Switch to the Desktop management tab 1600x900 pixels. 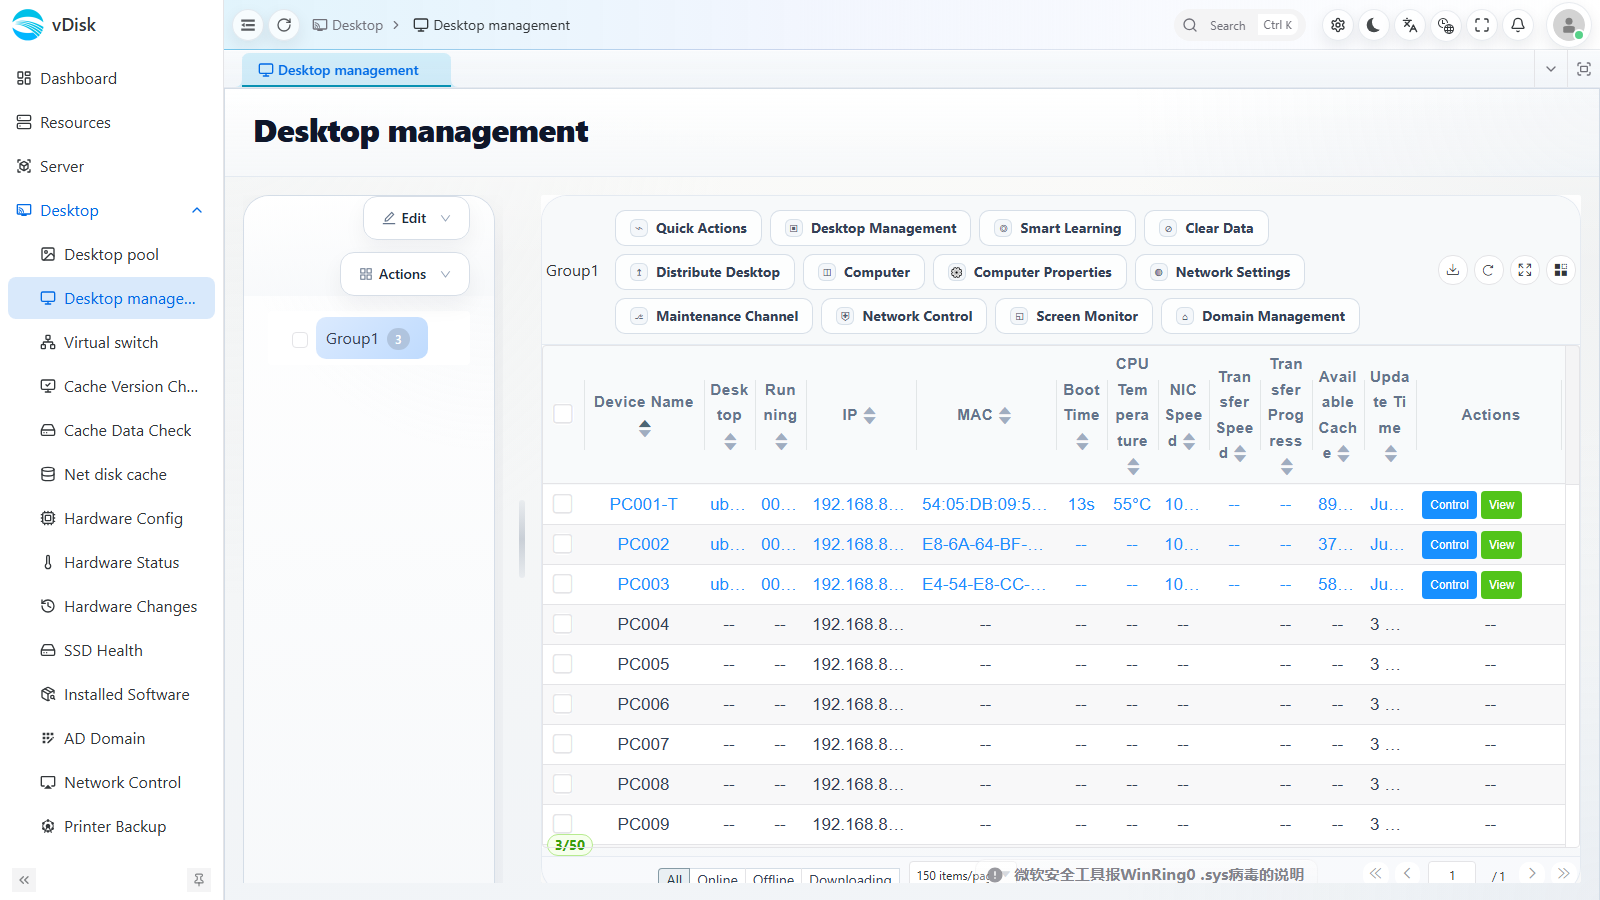pos(346,70)
